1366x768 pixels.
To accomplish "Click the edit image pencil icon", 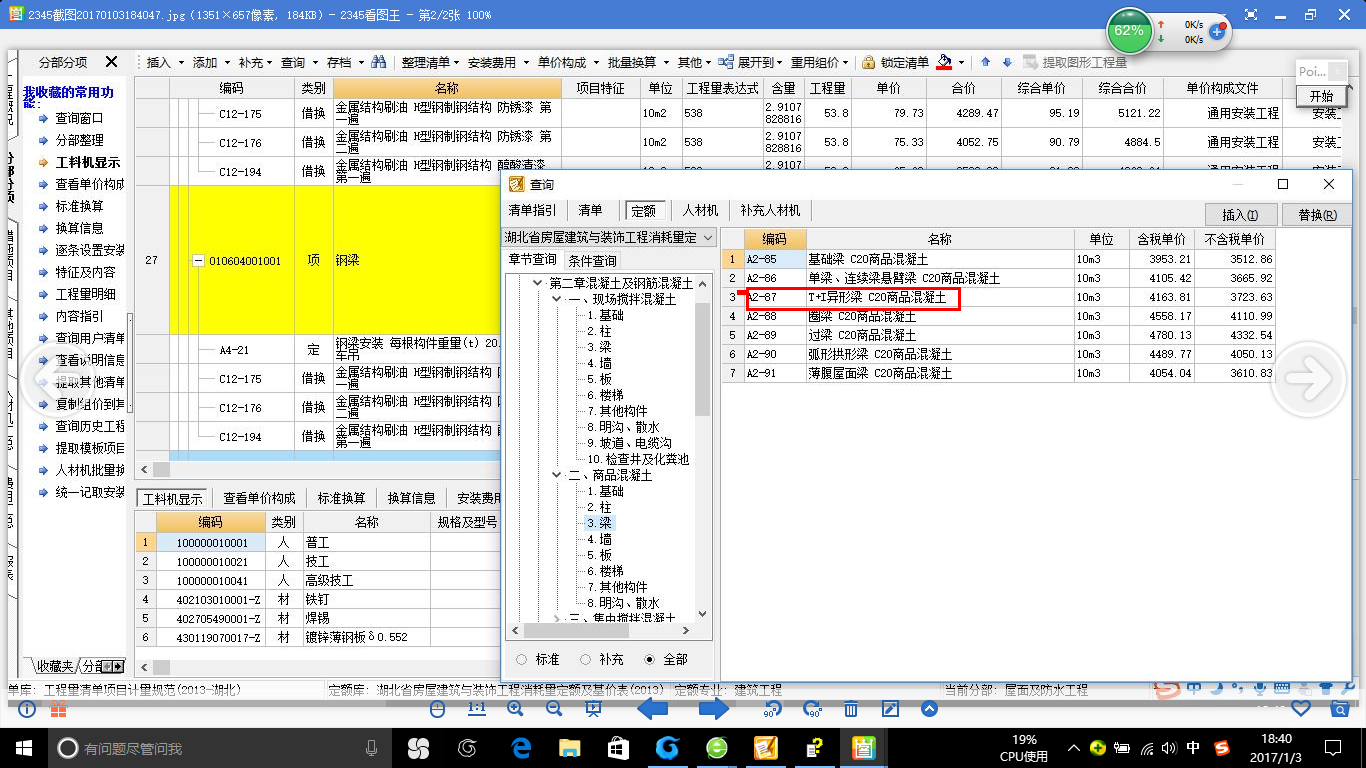I will pos(890,709).
